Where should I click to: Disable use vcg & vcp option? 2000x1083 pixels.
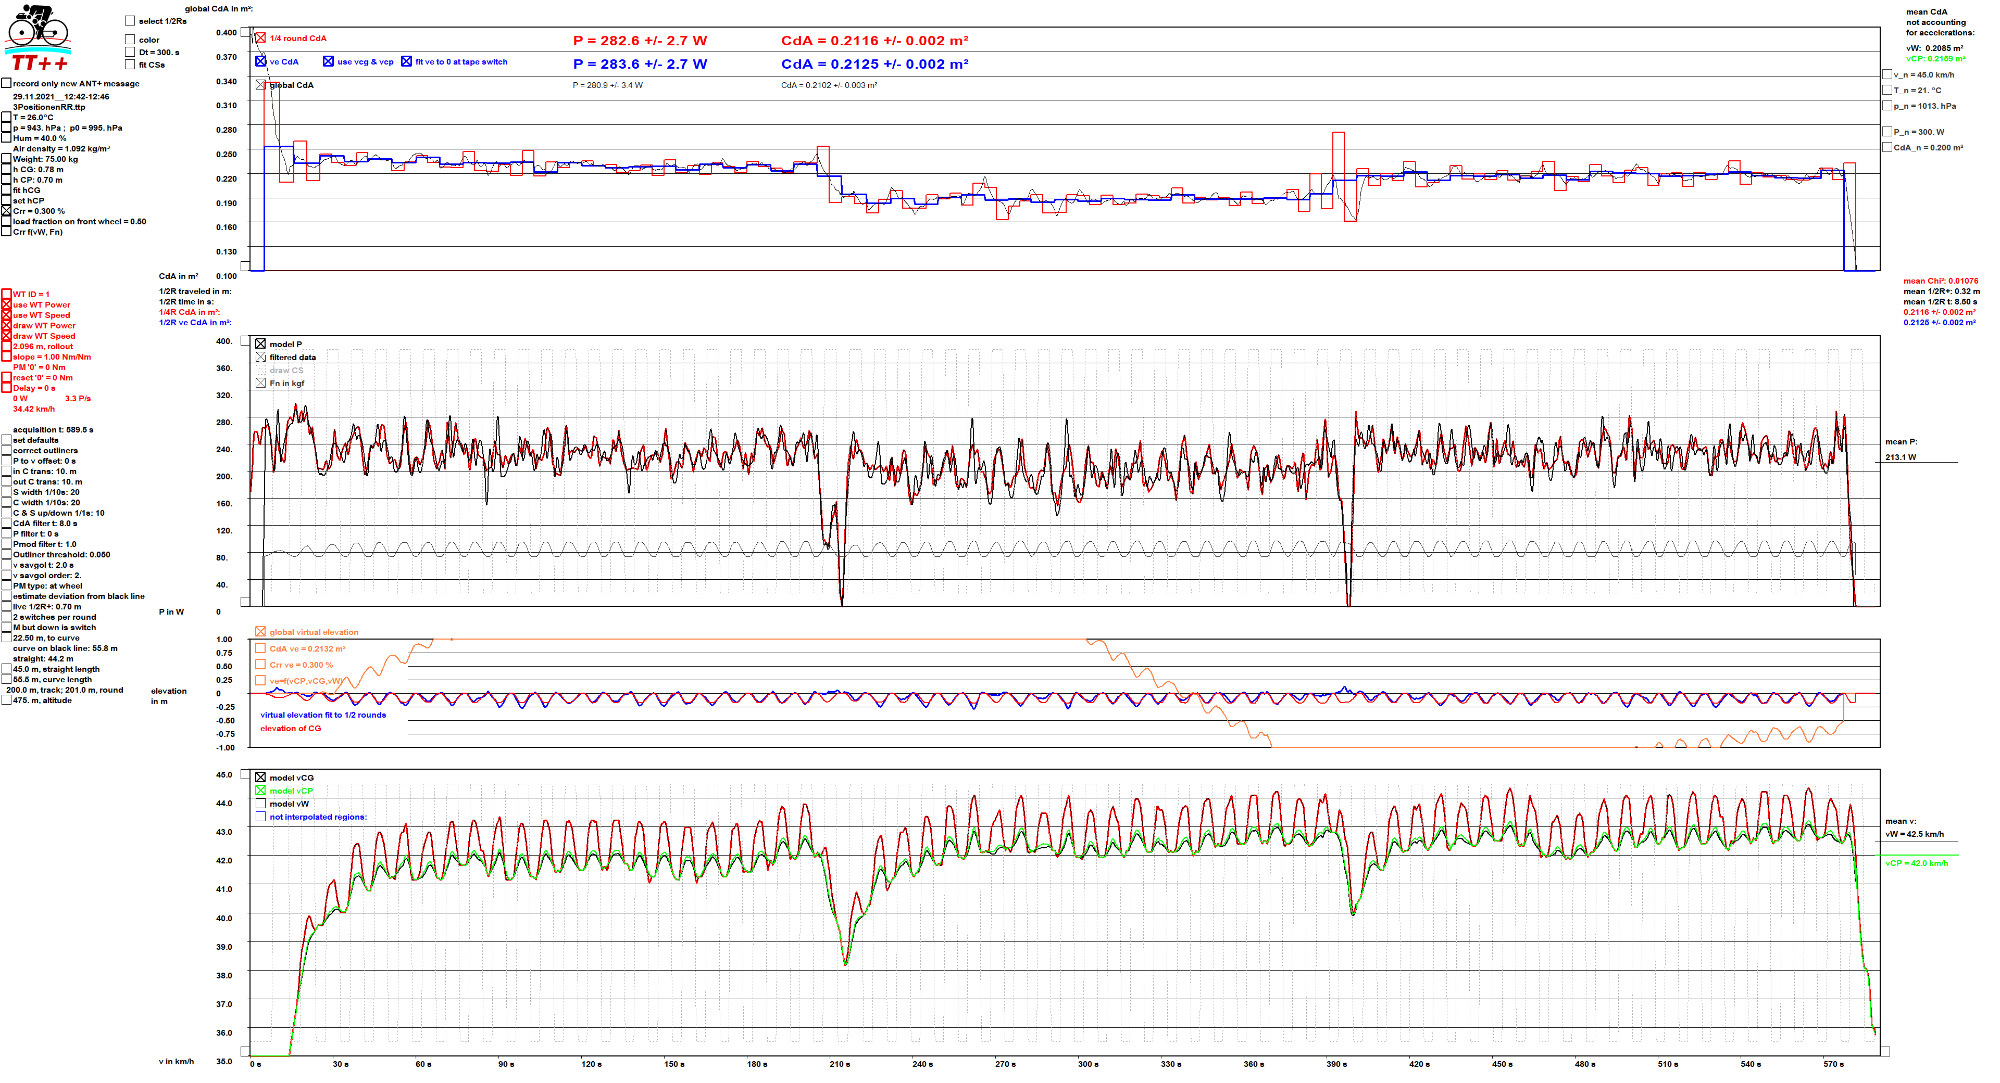[x=328, y=62]
